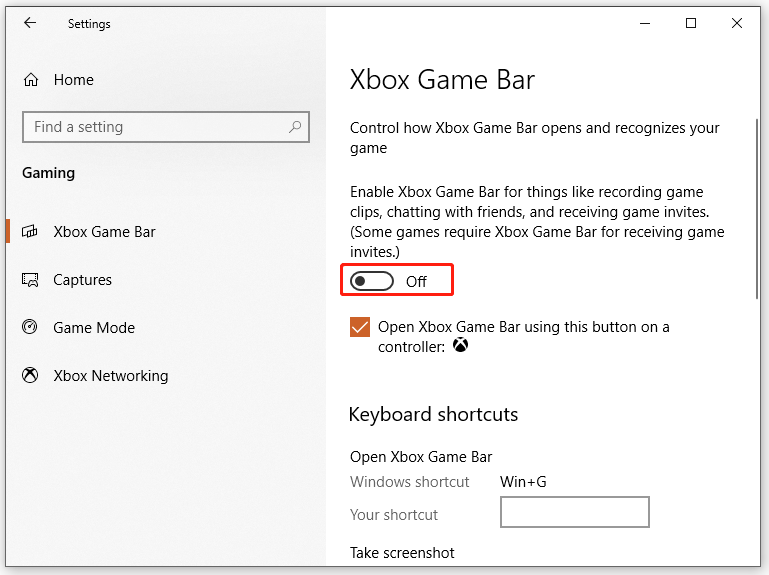Click the Game Mode gauge icon
769x575 pixels.
tap(30, 327)
